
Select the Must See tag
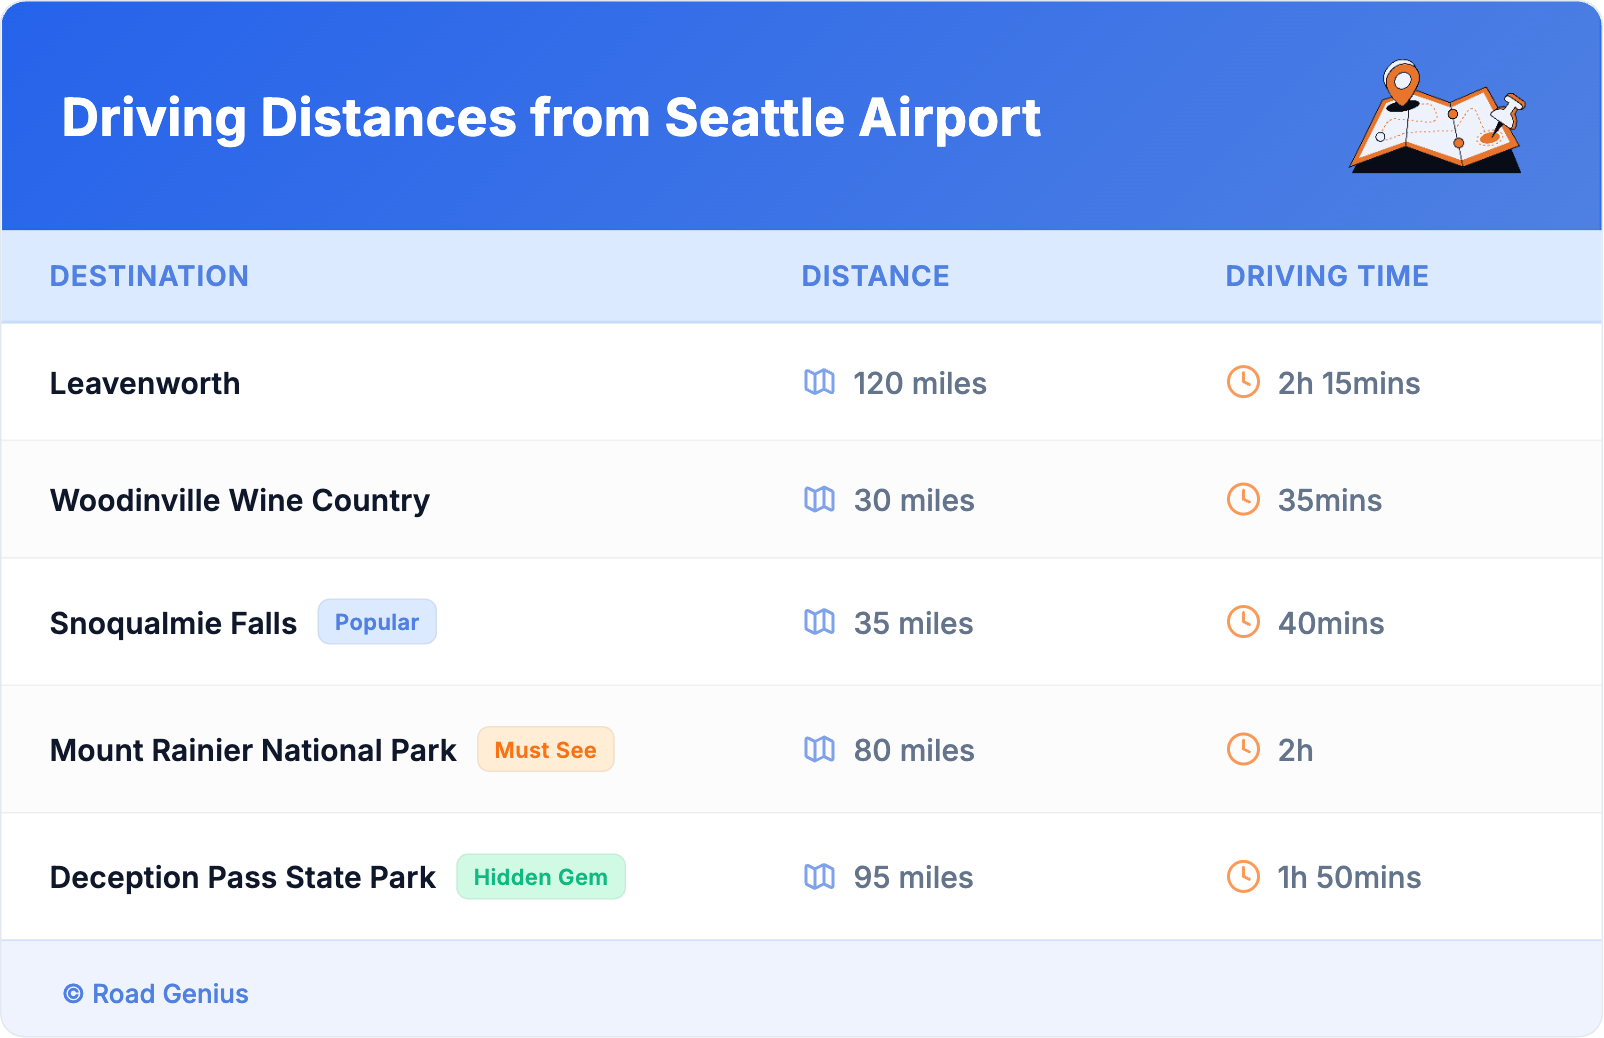(545, 749)
